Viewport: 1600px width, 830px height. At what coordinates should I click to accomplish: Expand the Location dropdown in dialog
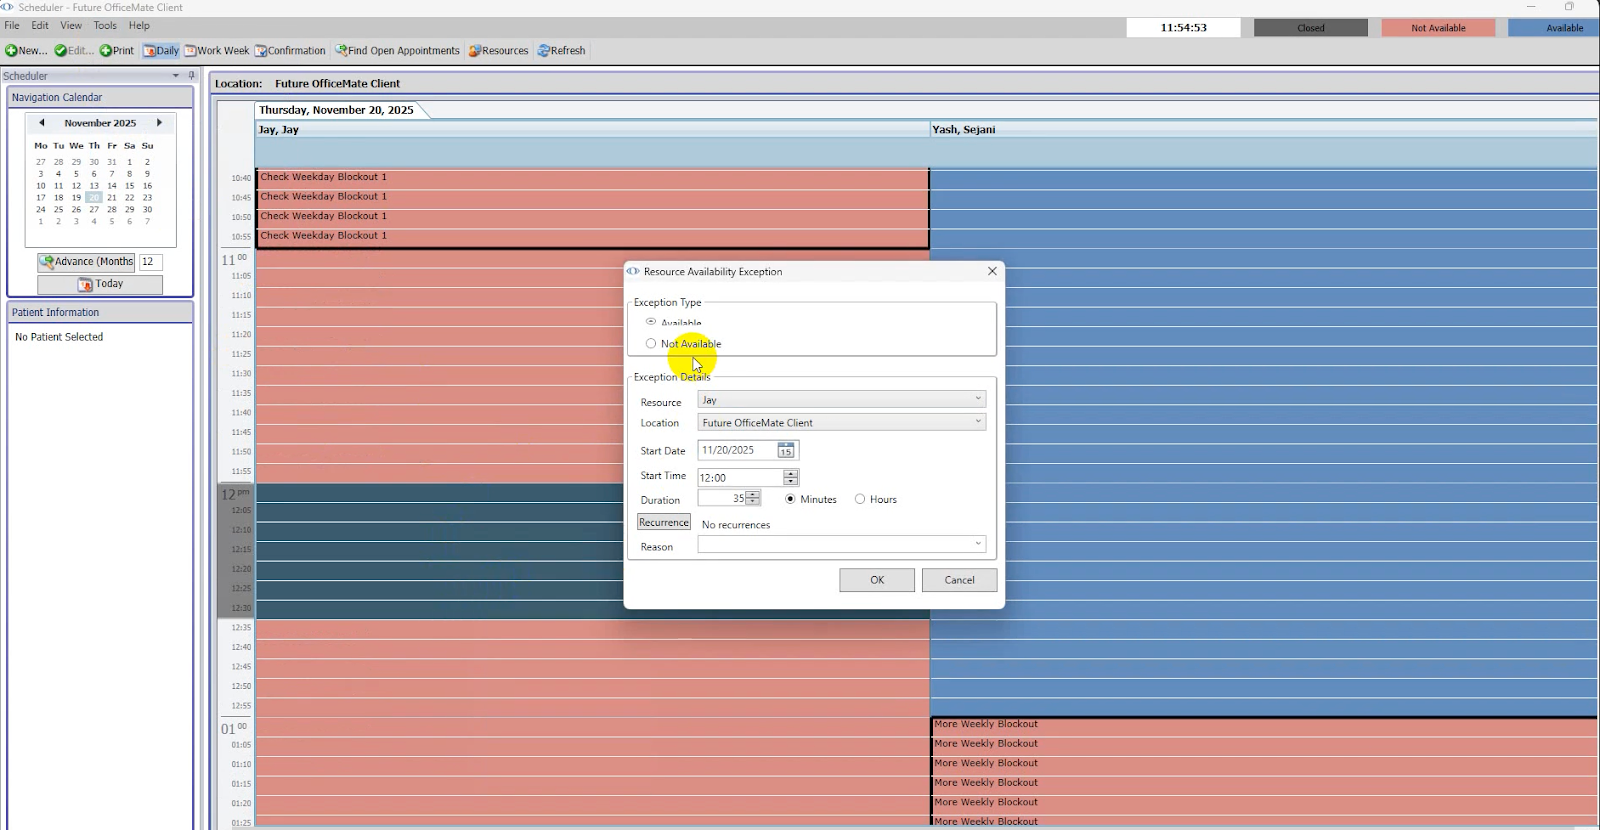tap(977, 422)
